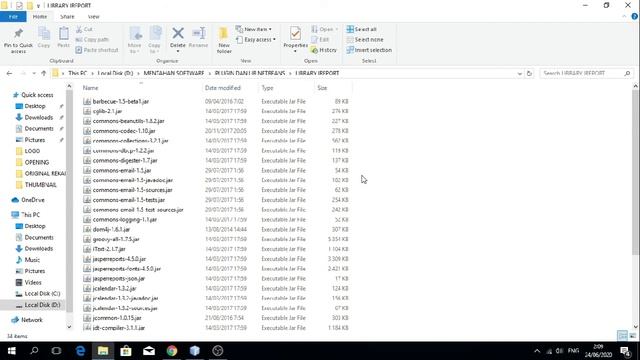The width and height of the screenshot is (640, 360).
Task: Open the File tab
Action: click(13, 17)
